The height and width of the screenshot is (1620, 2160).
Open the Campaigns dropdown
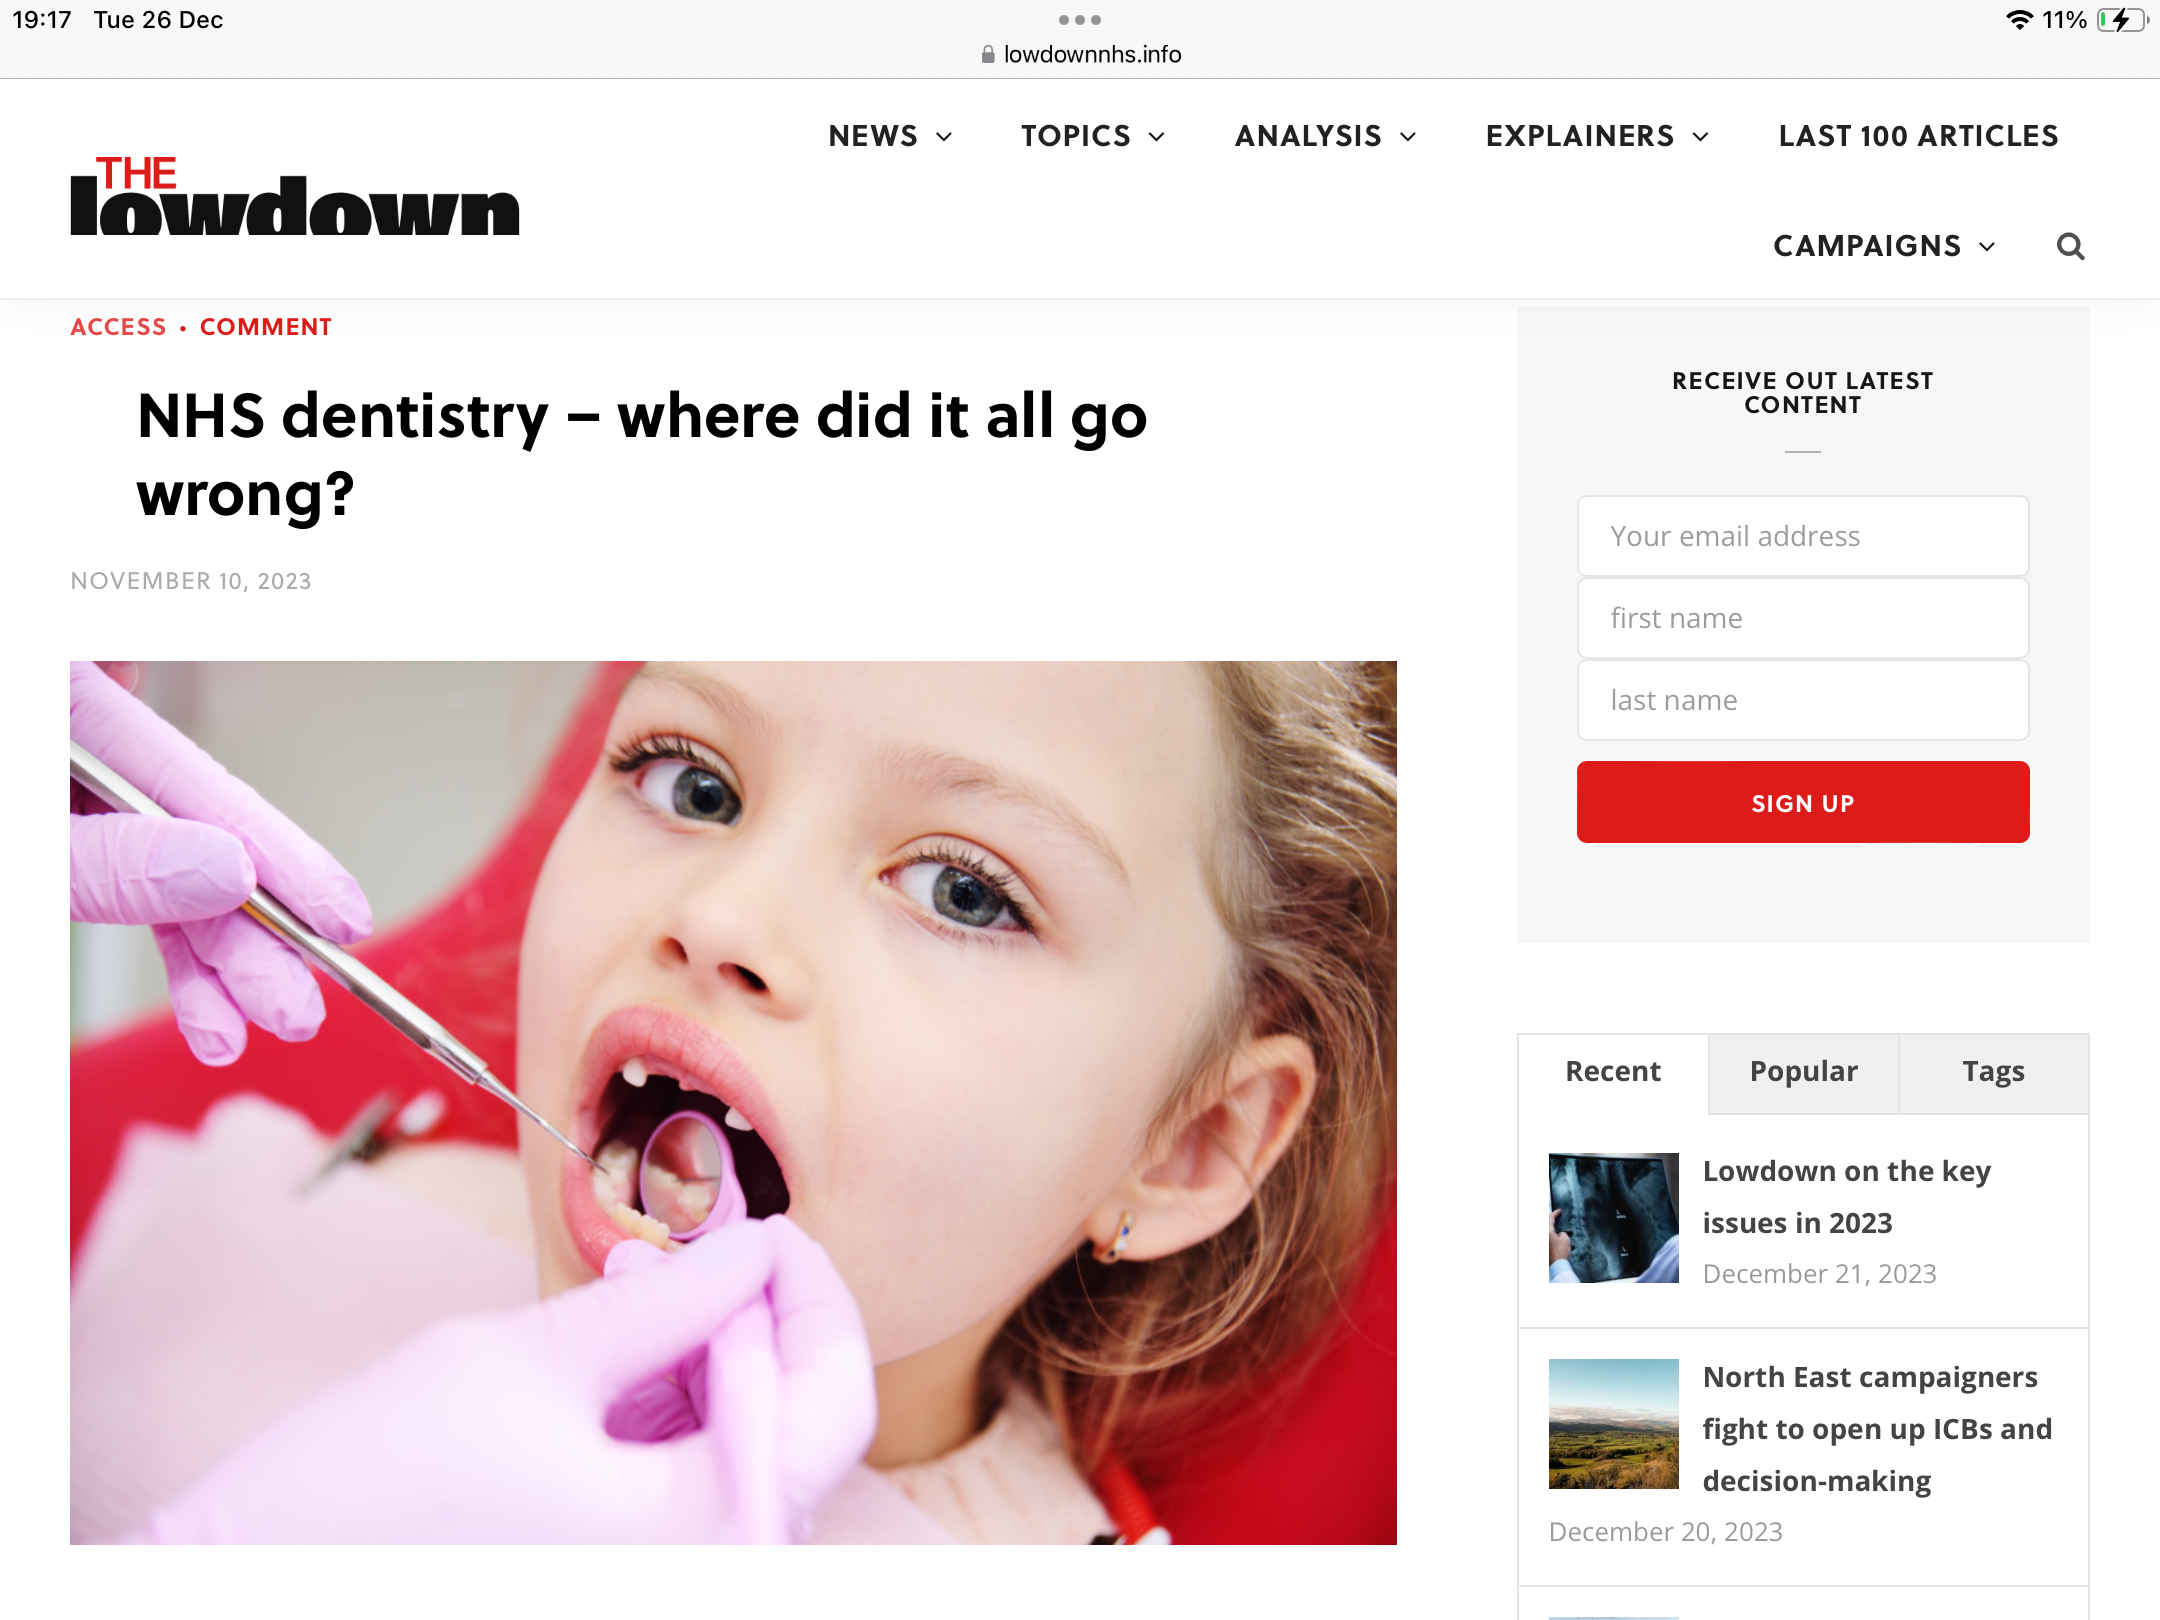pos(1884,246)
